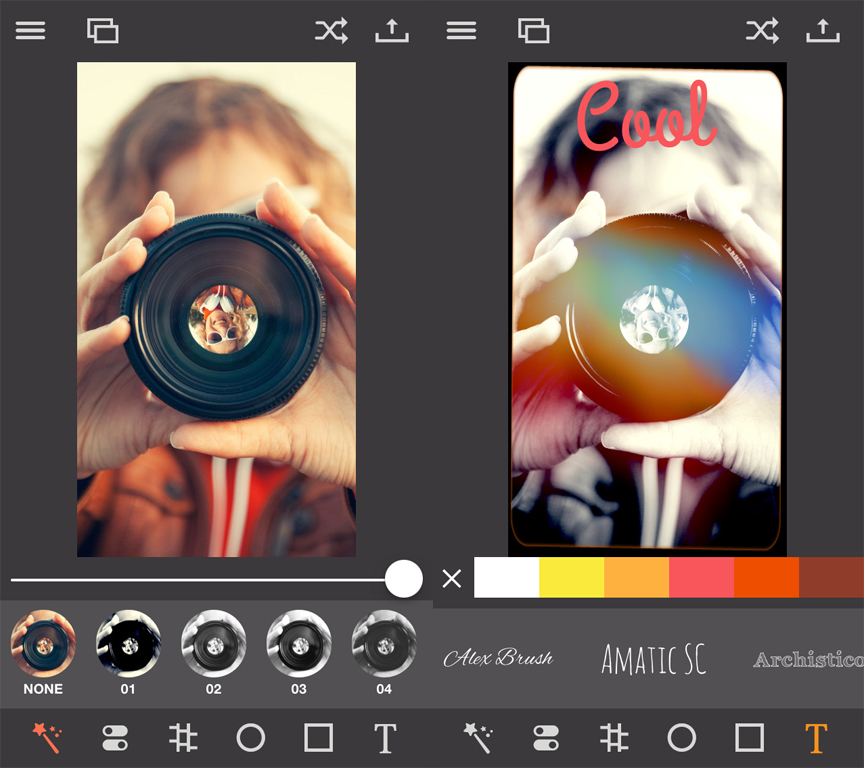The image size is (864, 768).
Task: Open the Text tool on left toolbar
Action: [385, 739]
